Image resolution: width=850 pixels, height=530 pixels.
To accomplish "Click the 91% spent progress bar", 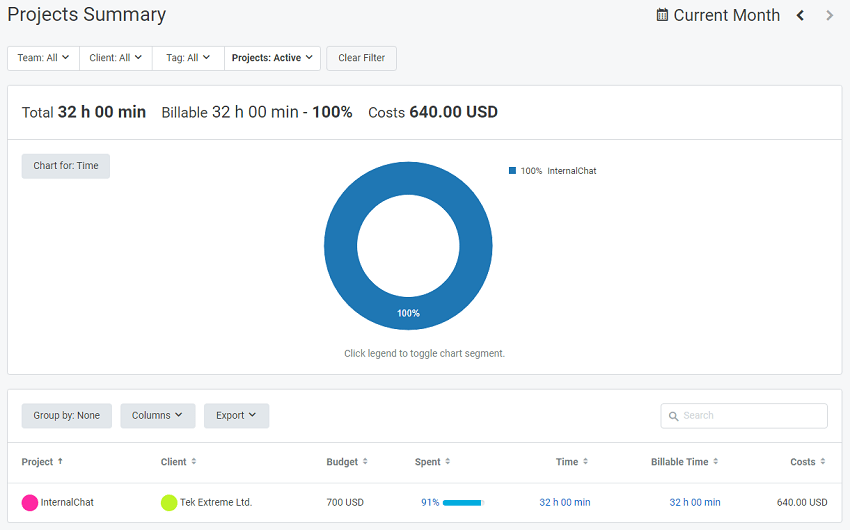I will tap(463, 503).
